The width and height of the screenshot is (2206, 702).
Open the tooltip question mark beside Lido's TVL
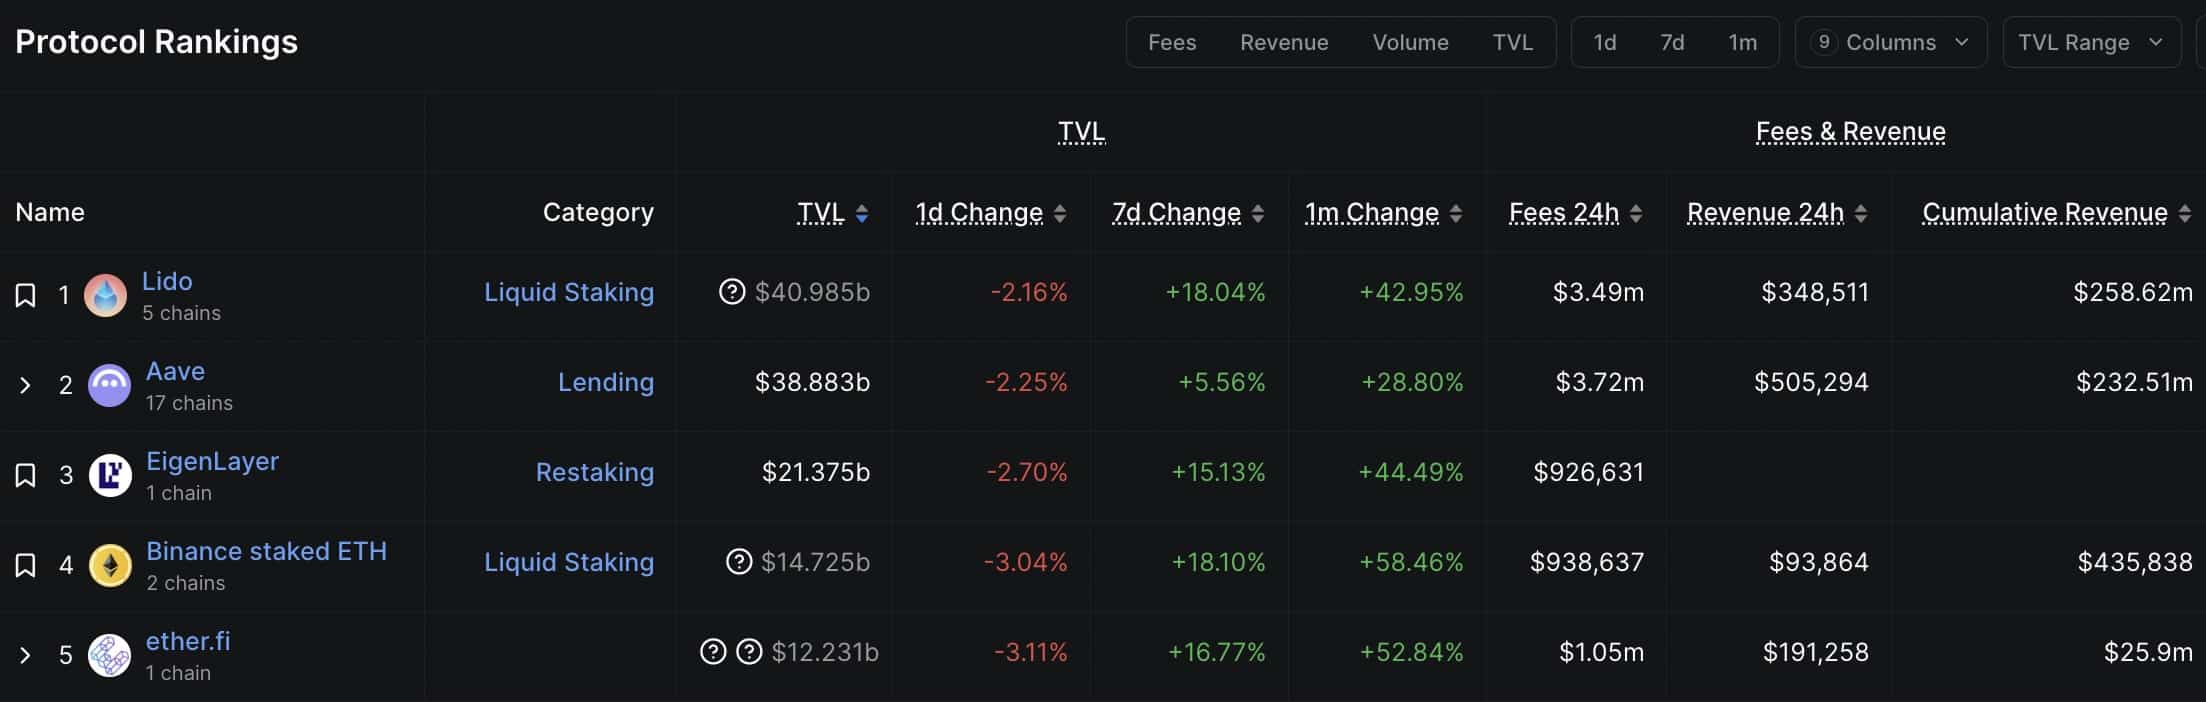(x=732, y=291)
